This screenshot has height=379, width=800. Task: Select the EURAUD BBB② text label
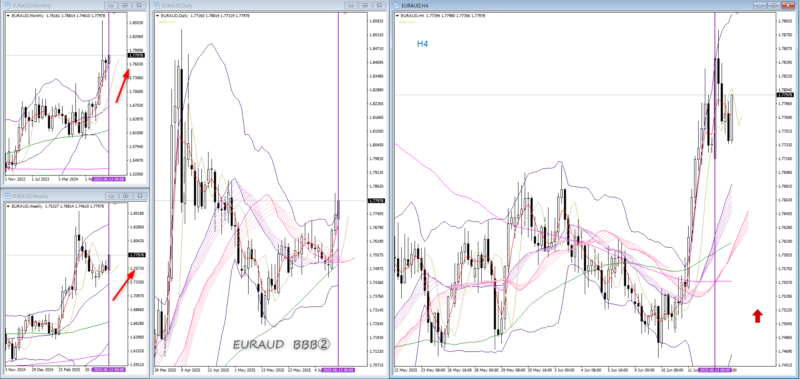tap(282, 345)
